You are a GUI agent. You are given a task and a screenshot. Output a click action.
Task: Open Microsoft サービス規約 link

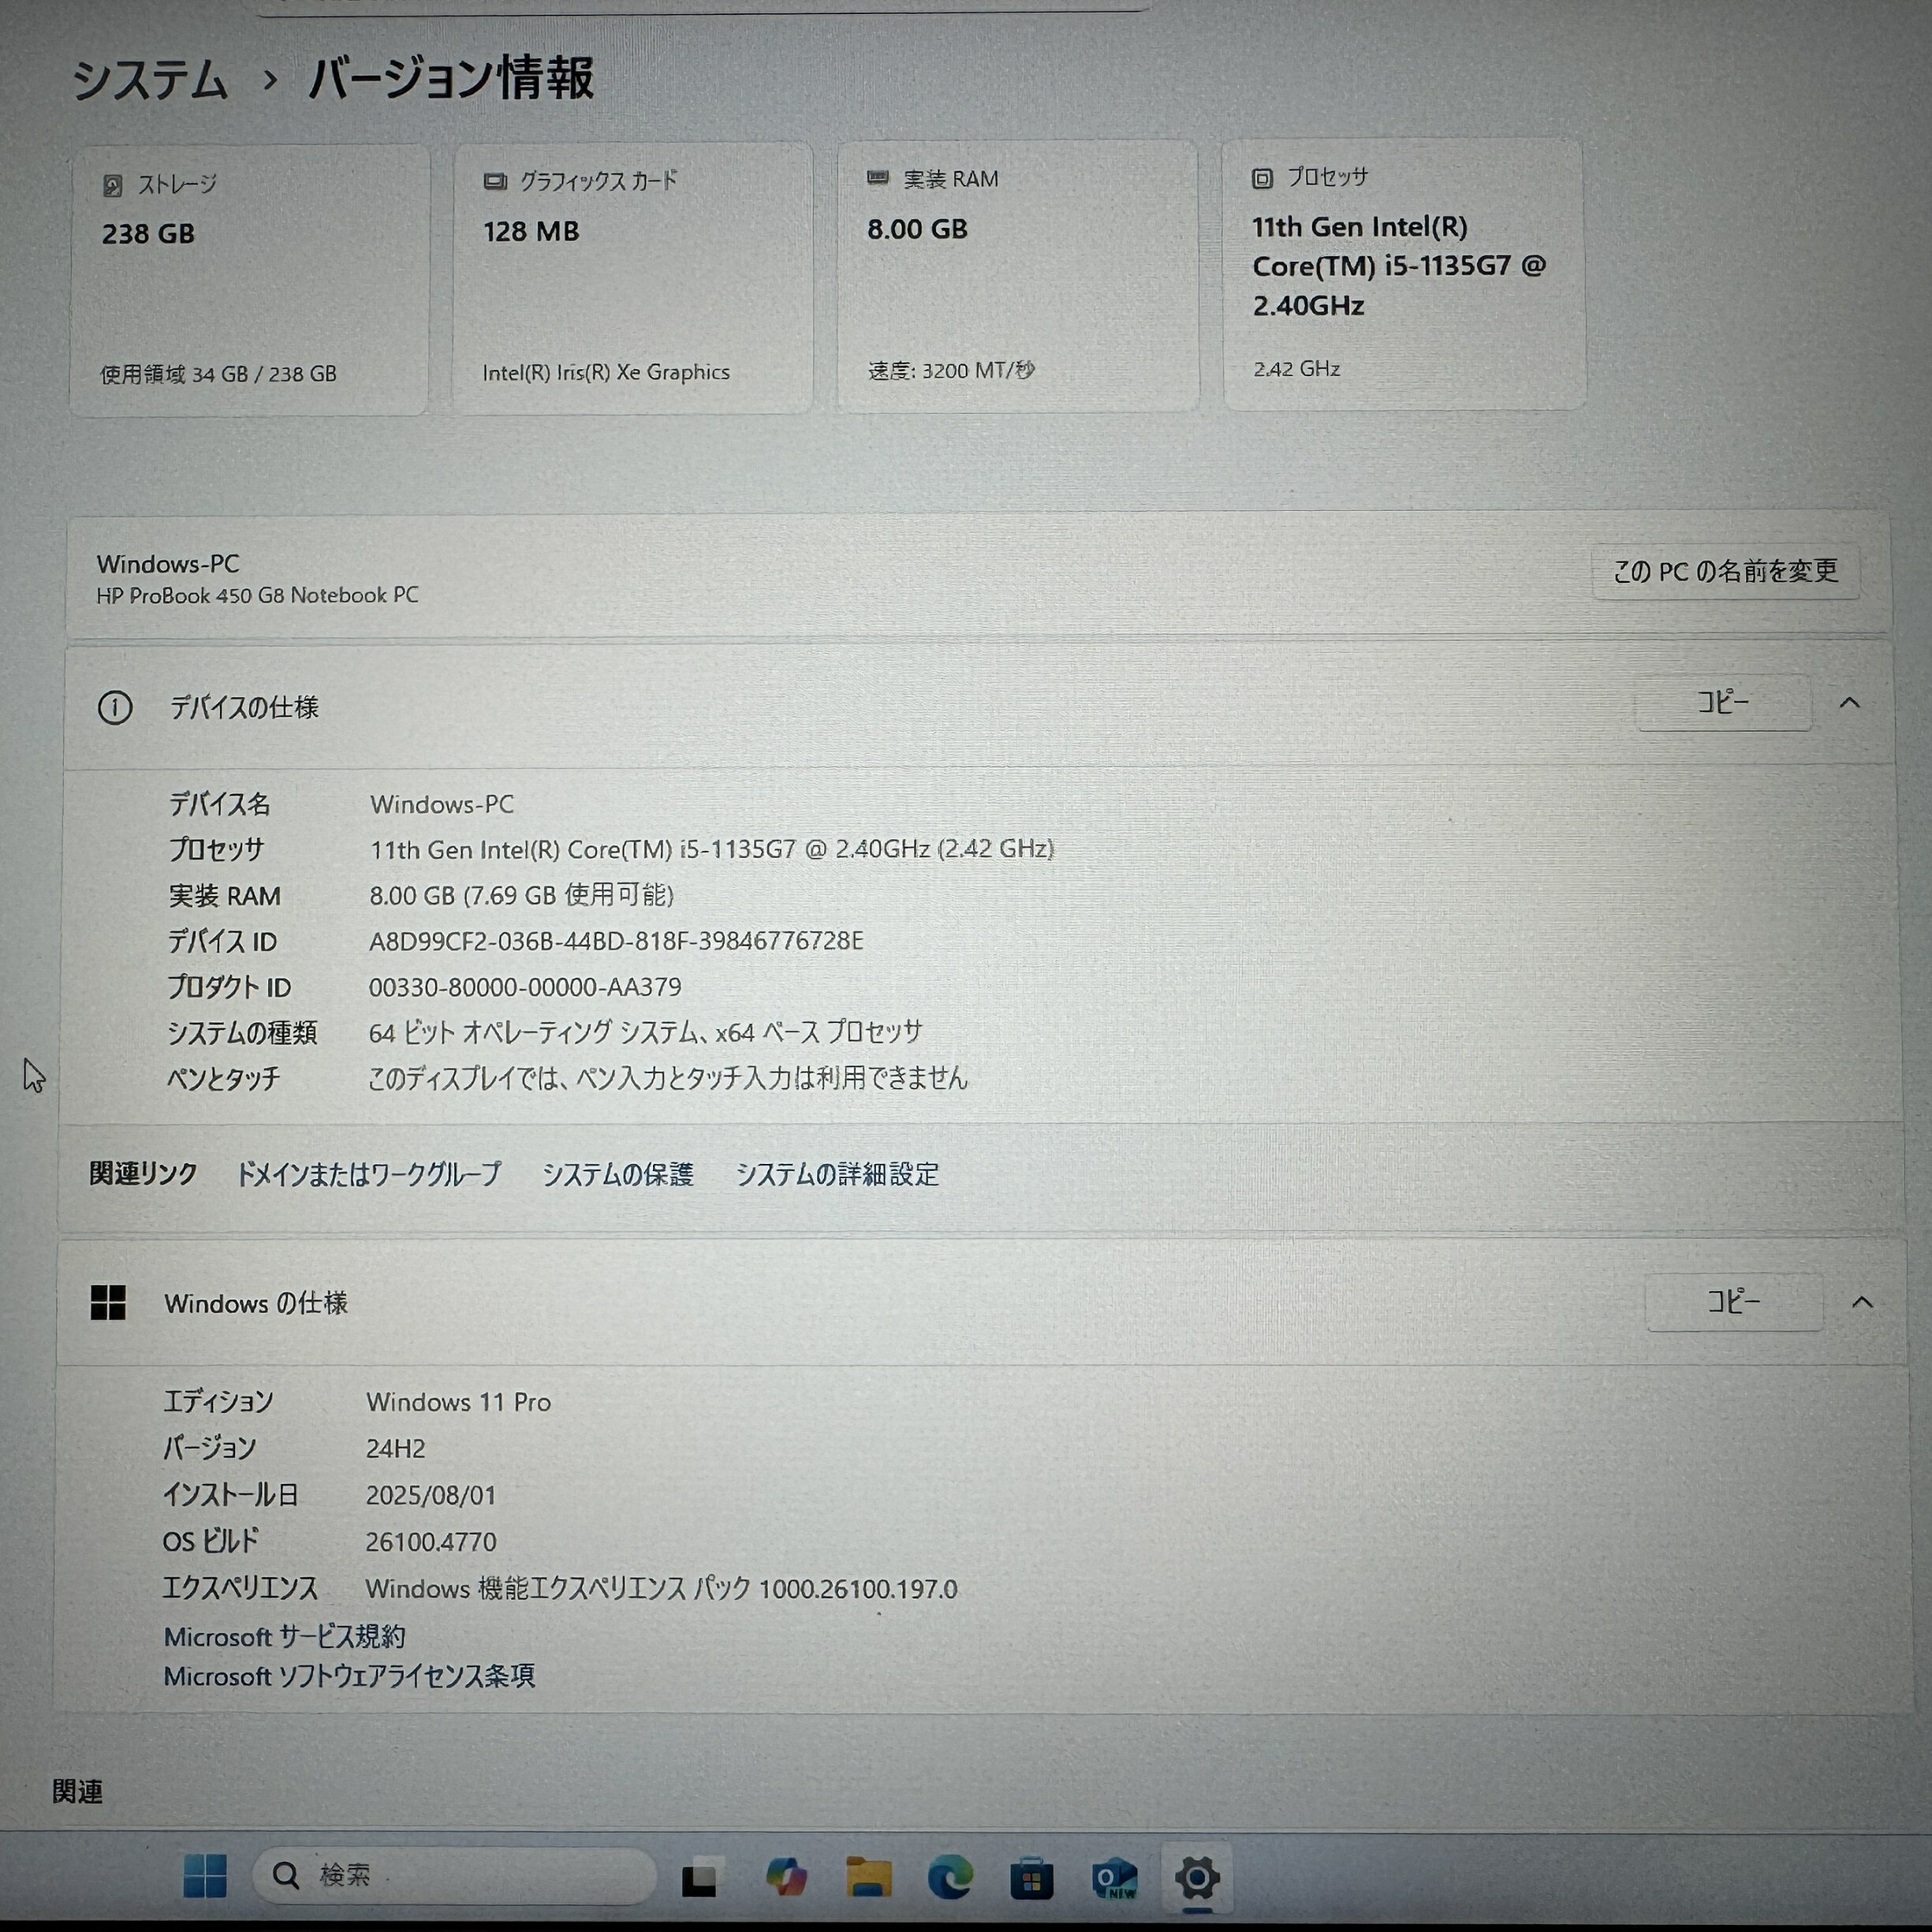284,1636
